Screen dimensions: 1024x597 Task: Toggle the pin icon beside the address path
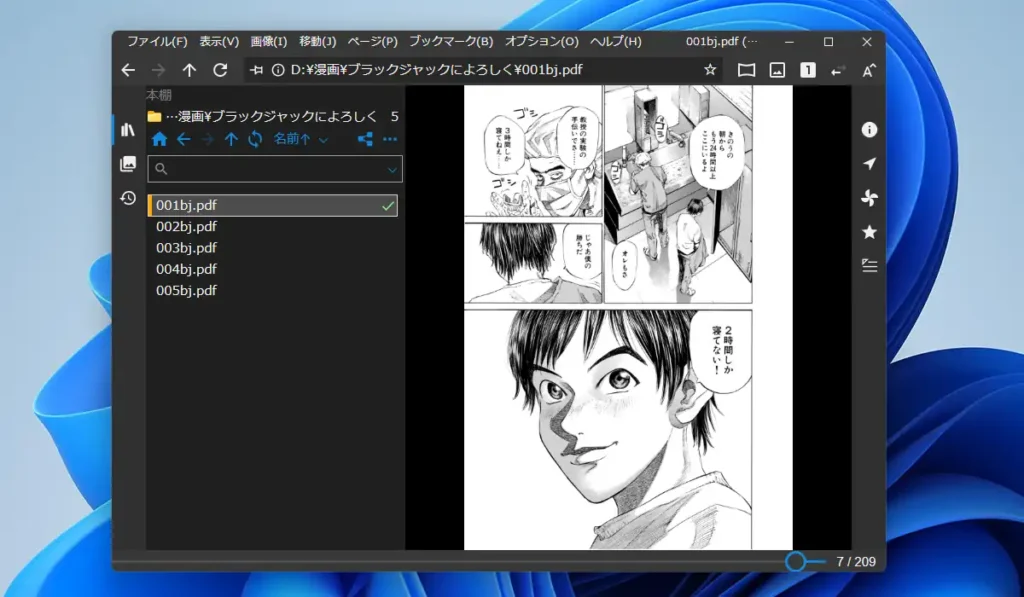tap(257, 70)
